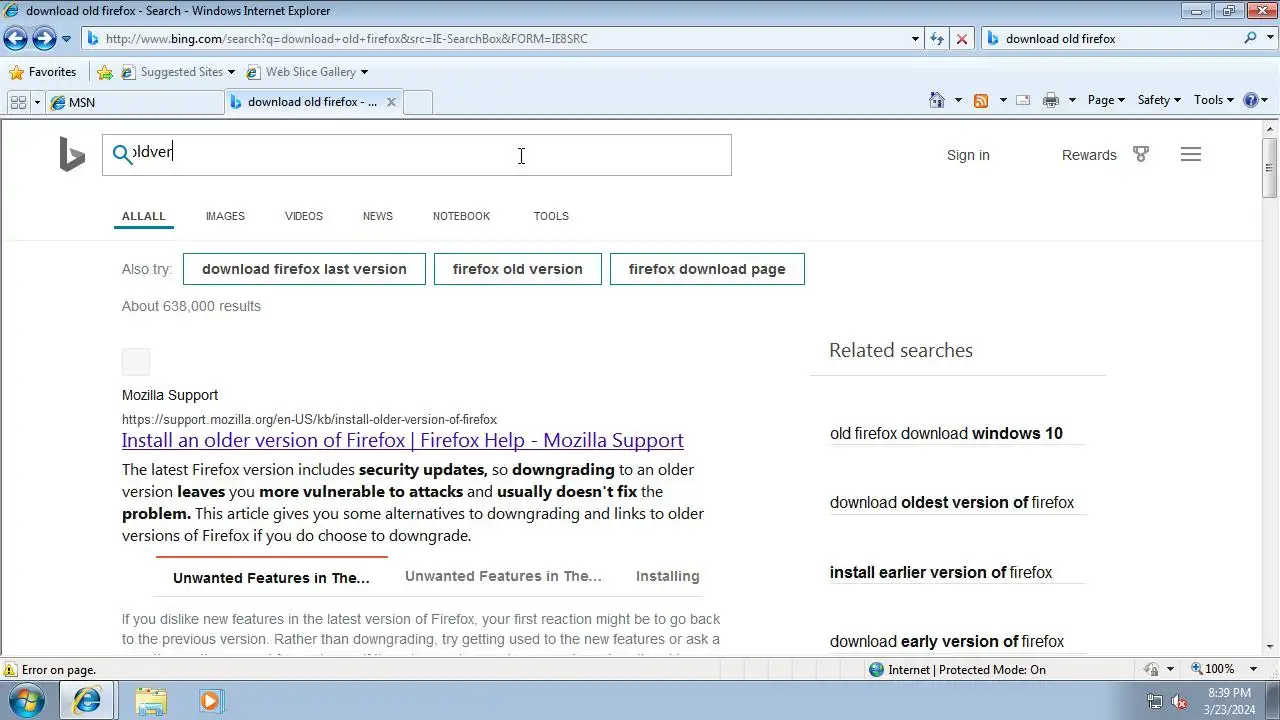Viewport: 1280px width, 720px height.
Task: Expand the feeds dropdown arrow
Action: tap(1003, 100)
